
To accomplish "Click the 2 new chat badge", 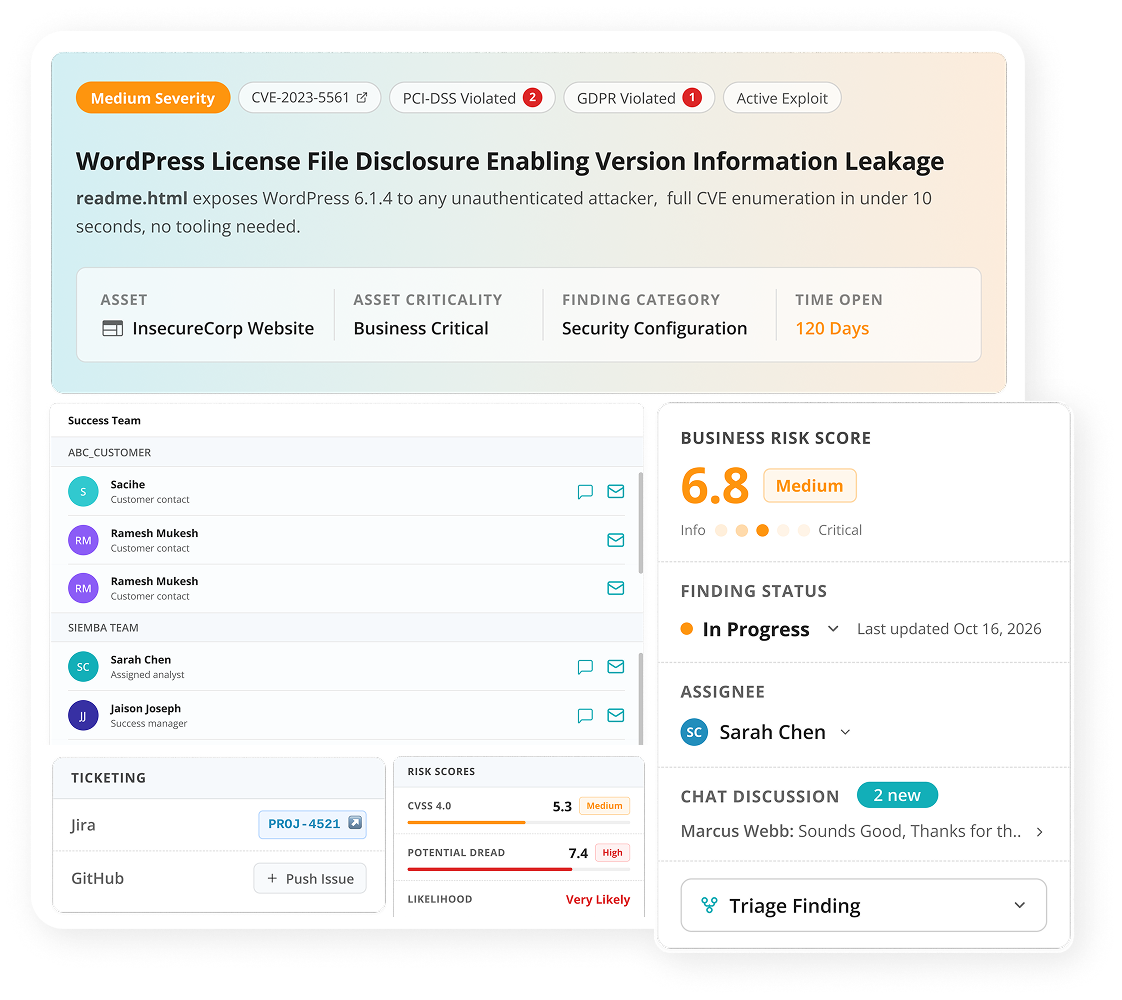I will pos(897,795).
